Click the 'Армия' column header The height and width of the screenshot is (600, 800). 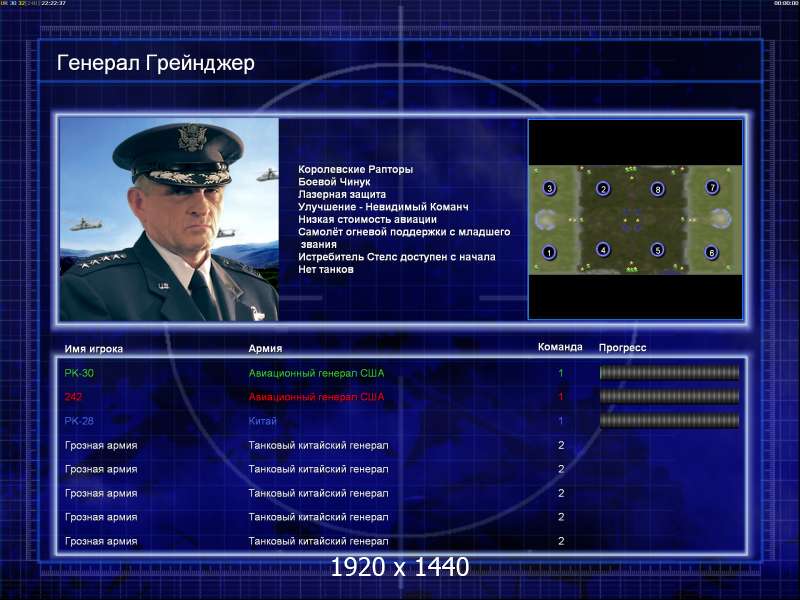265,348
